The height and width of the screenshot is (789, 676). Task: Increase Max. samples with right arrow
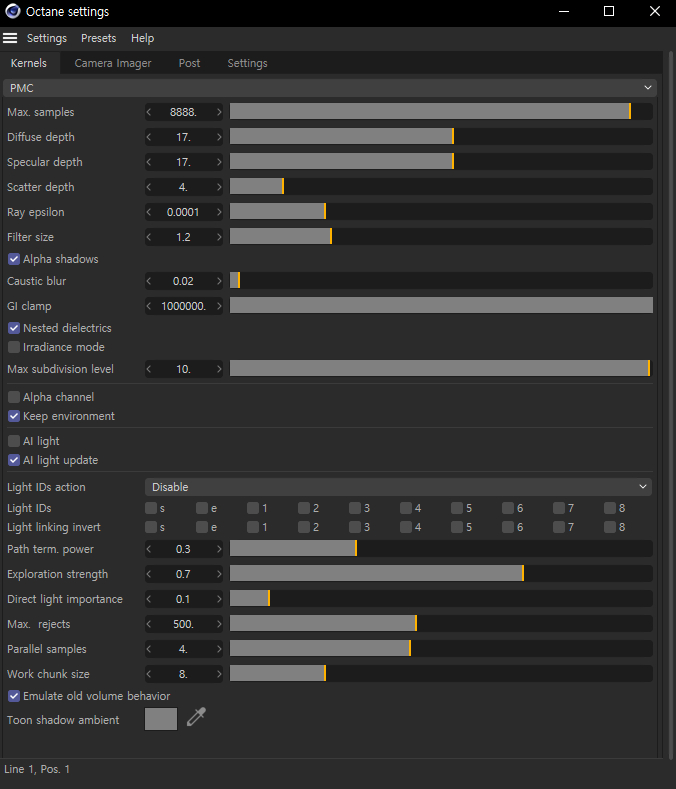point(219,112)
